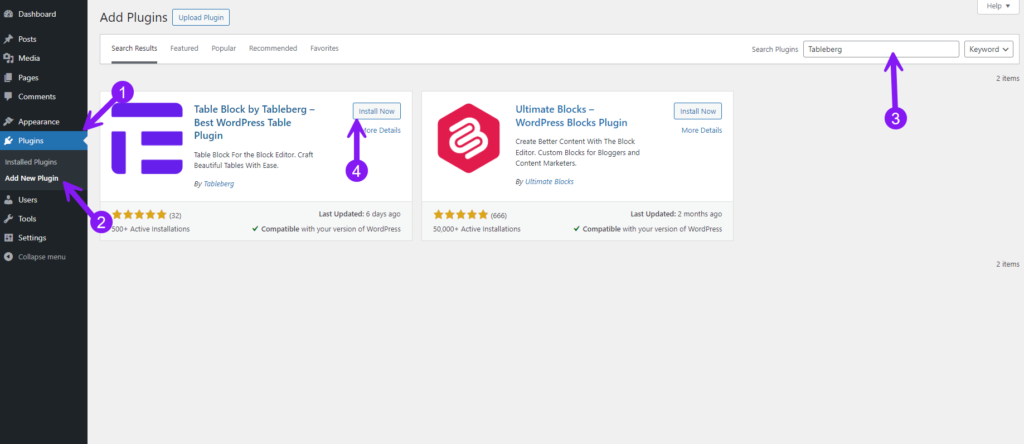Image resolution: width=1024 pixels, height=444 pixels.
Task: Focus the Search Plugins input field
Action: [x=881, y=49]
